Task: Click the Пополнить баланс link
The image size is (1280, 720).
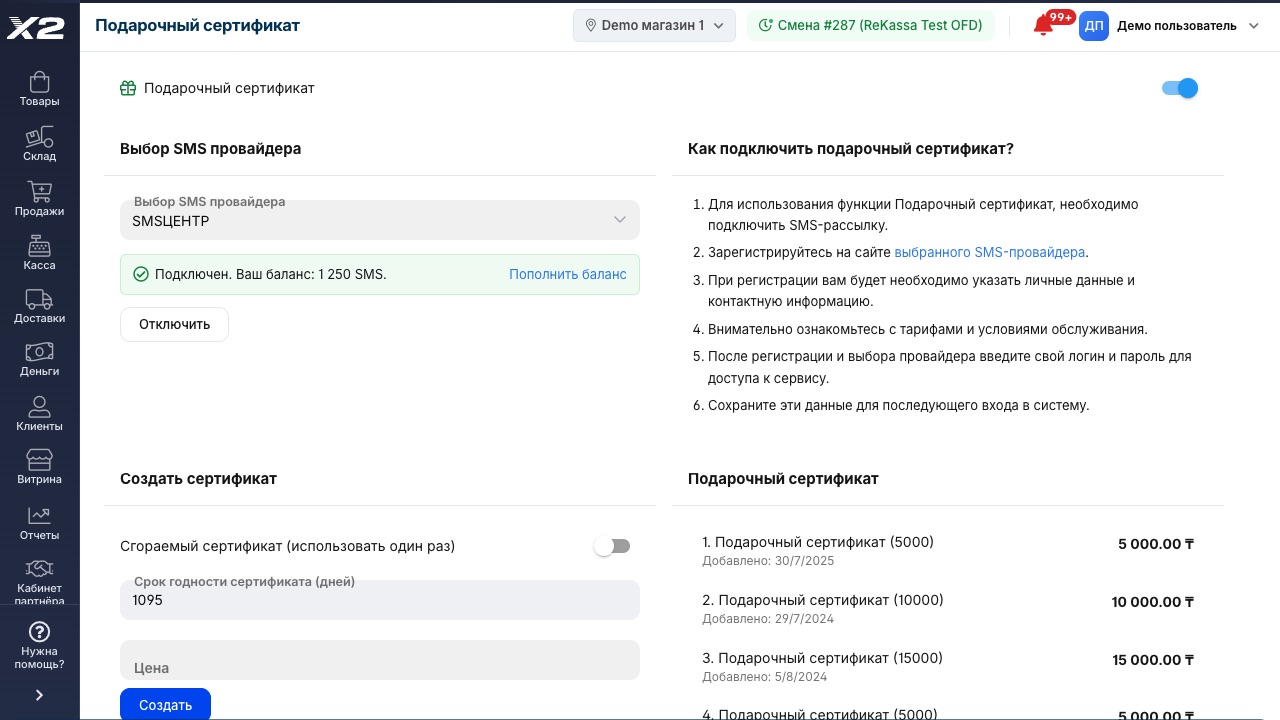Action: (x=568, y=274)
